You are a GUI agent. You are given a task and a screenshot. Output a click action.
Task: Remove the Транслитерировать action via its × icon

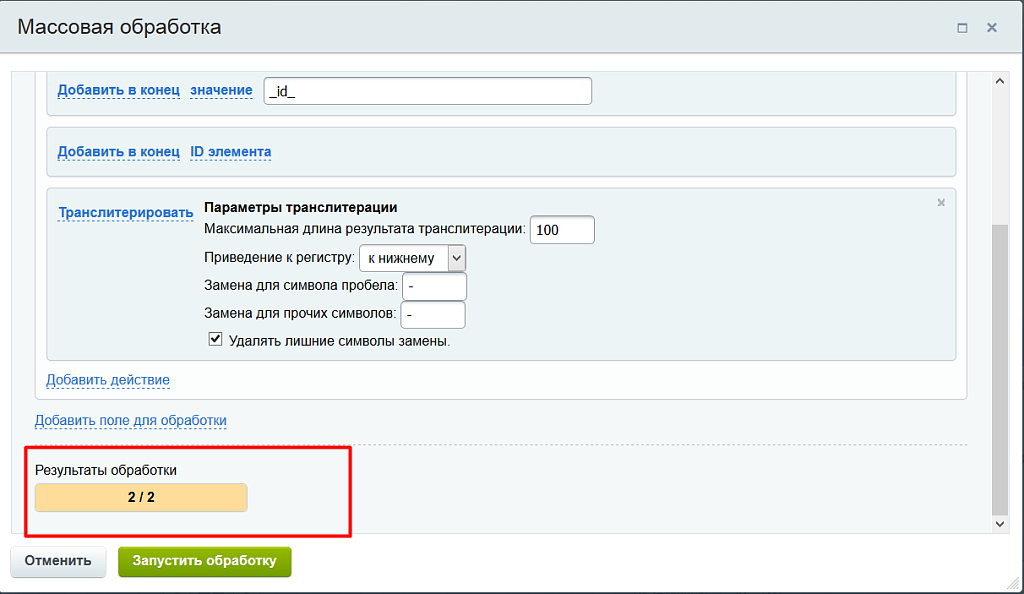[x=941, y=201]
